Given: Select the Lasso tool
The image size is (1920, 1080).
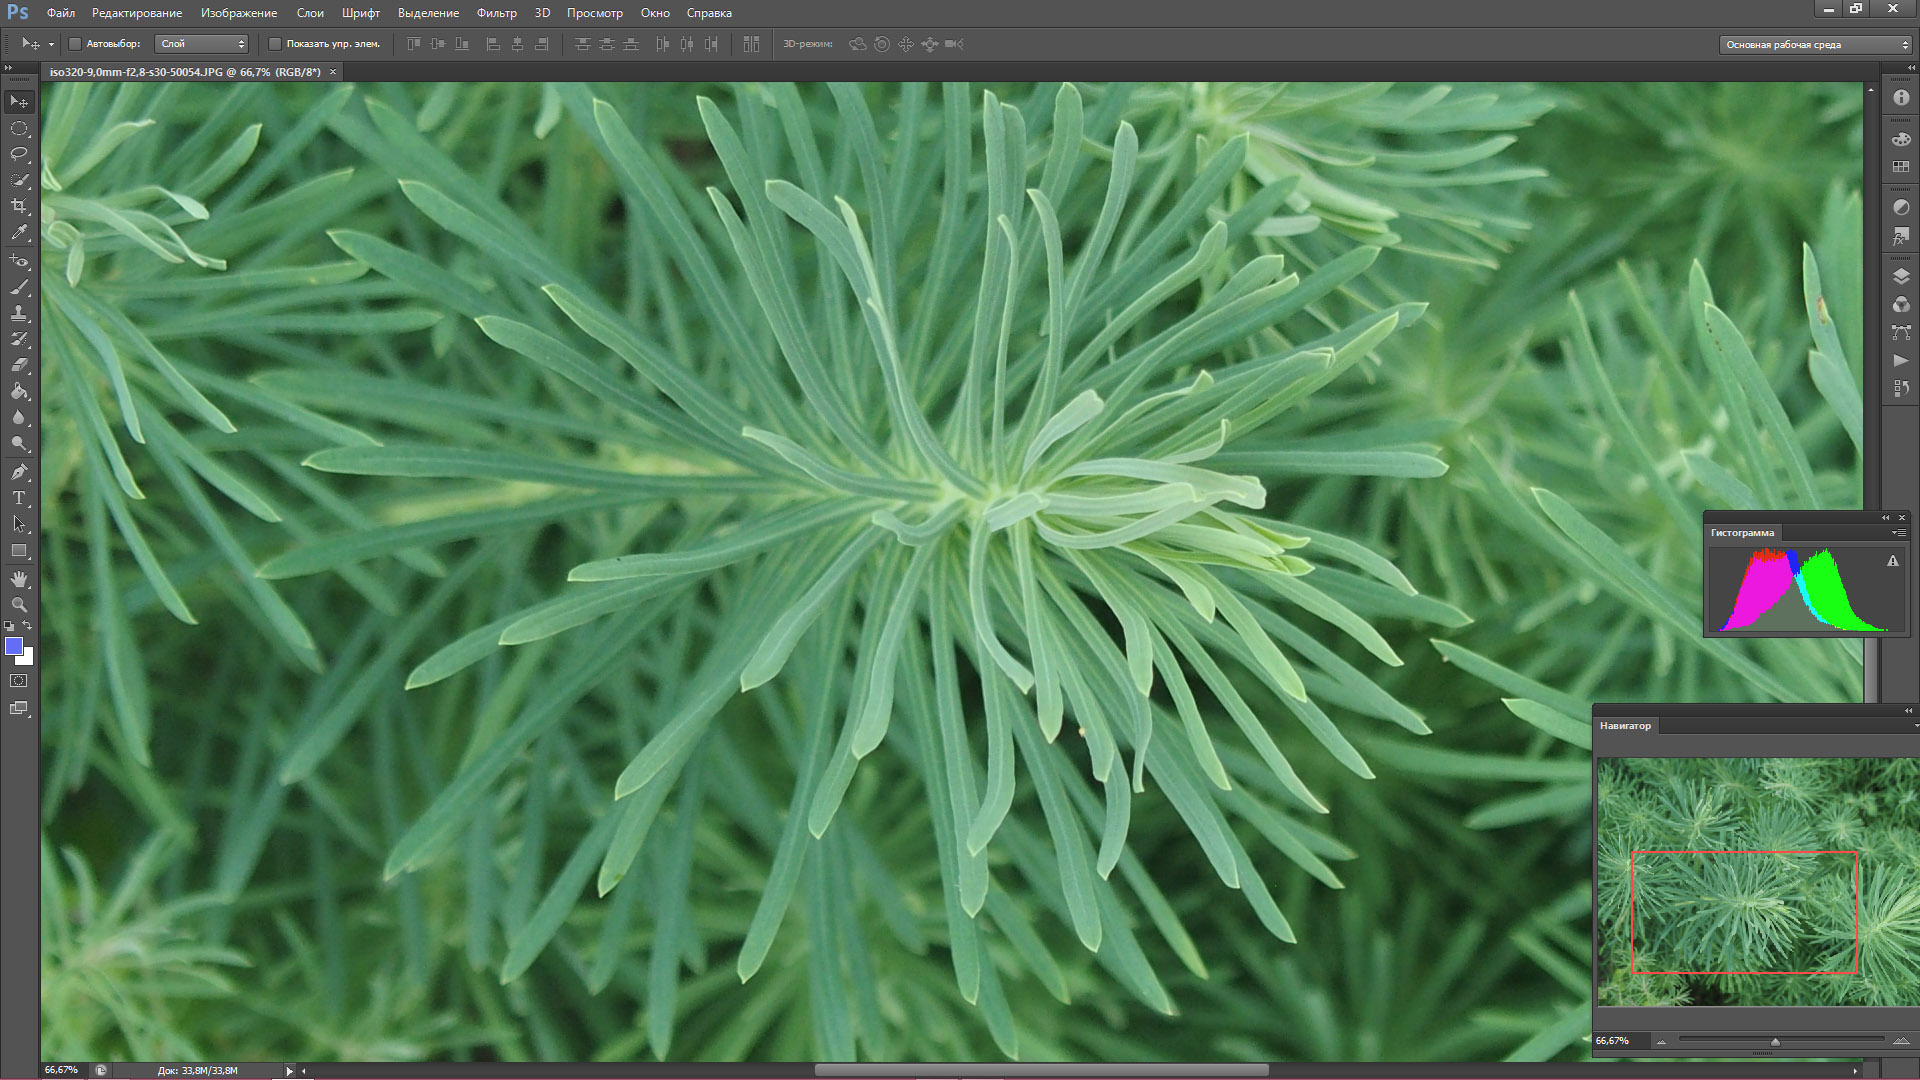Looking at the screenshot, I should [19, 154].
